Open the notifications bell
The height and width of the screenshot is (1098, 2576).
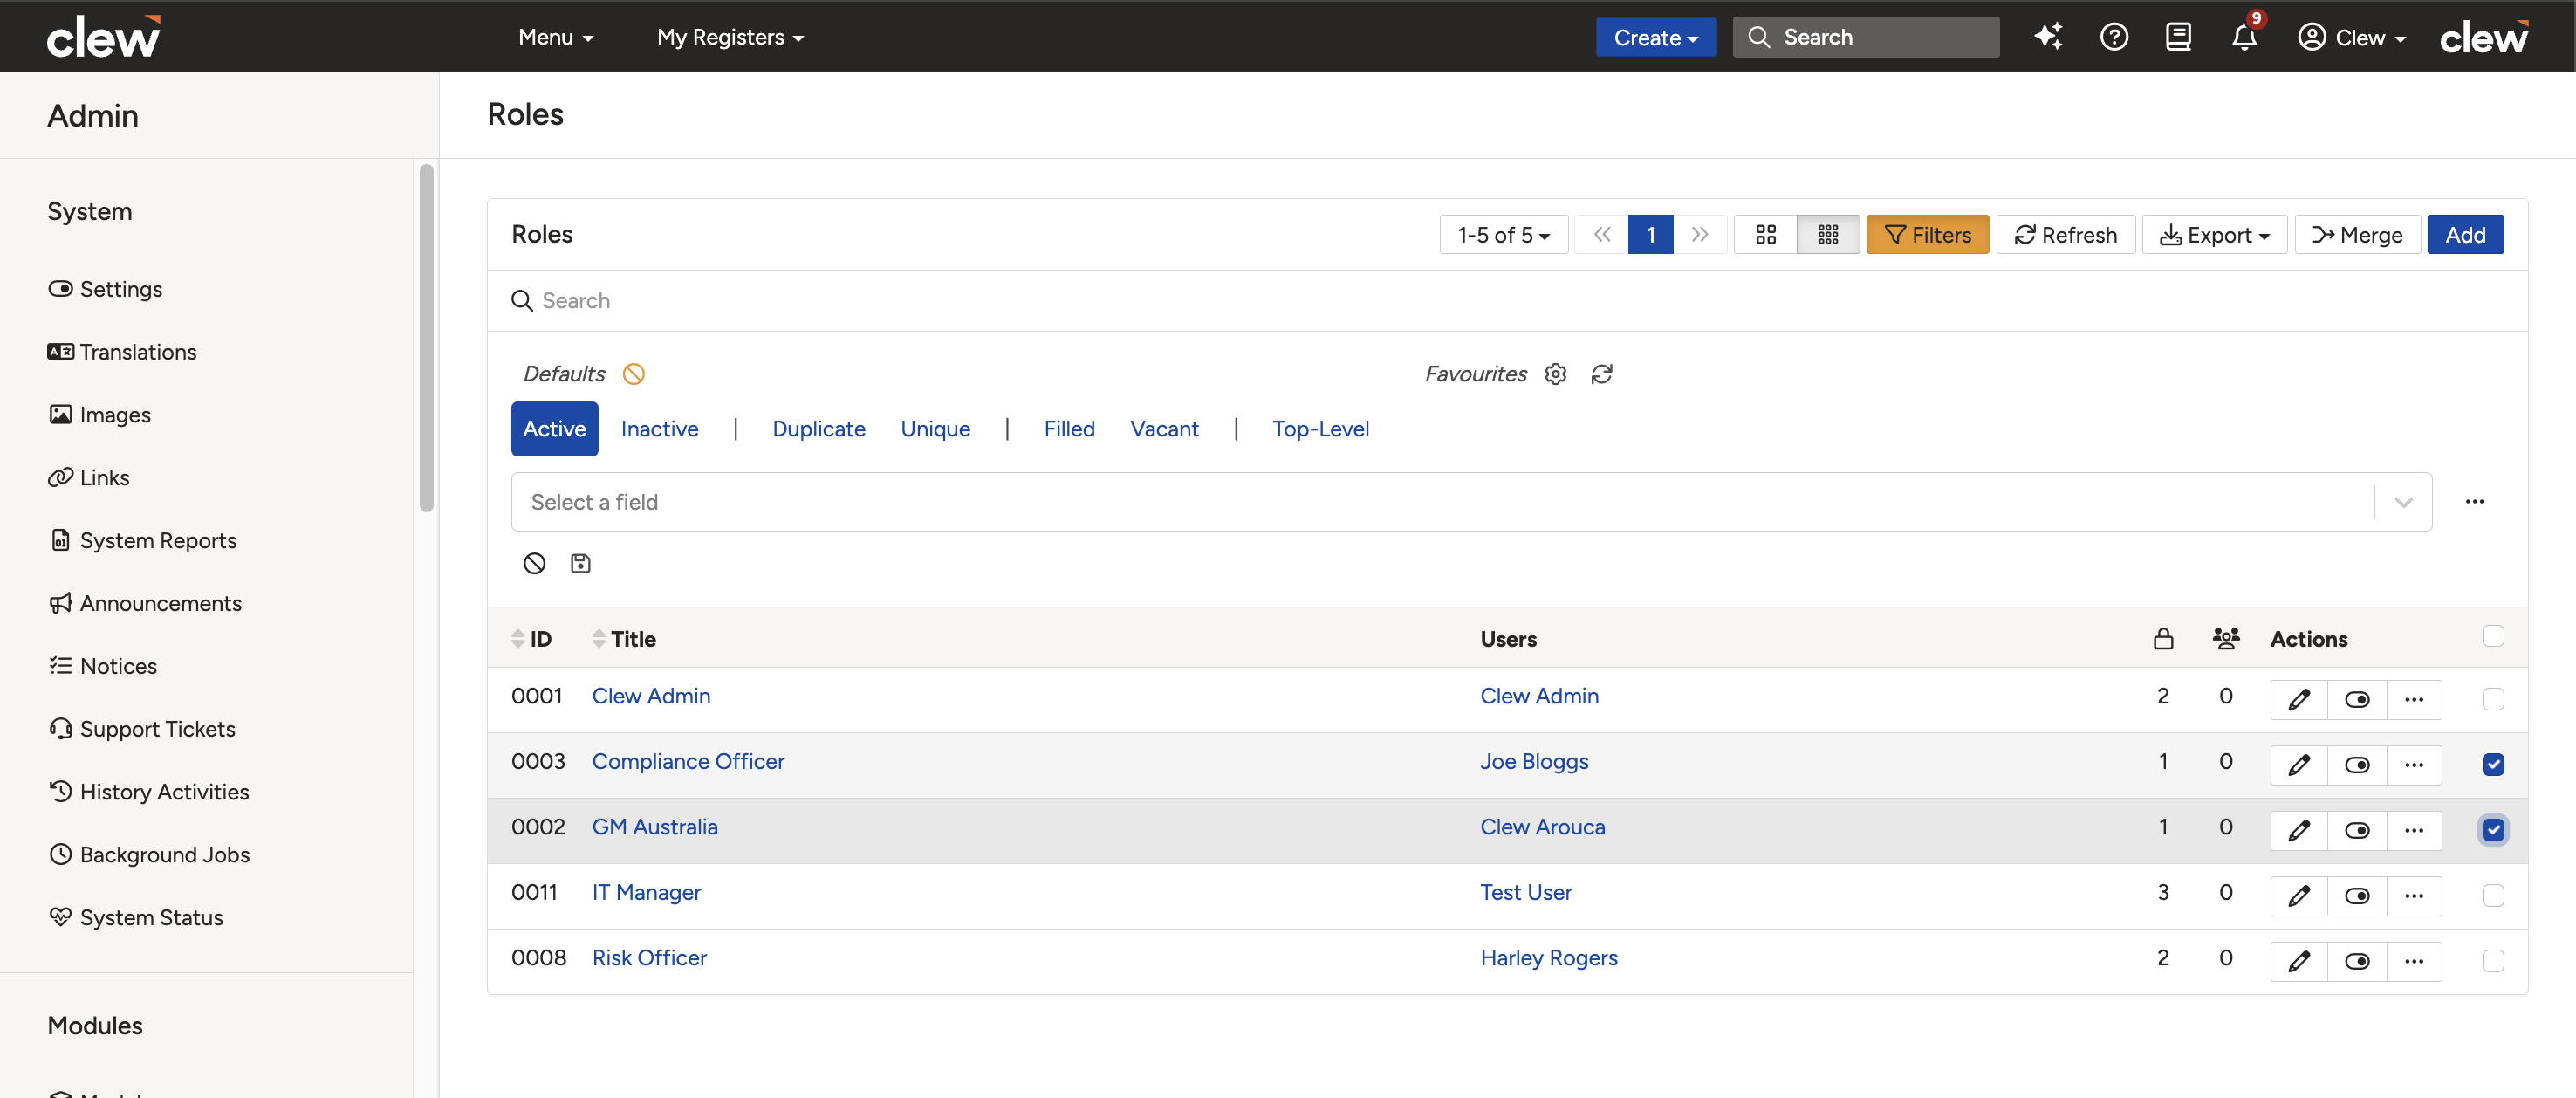pos(2244,37)
